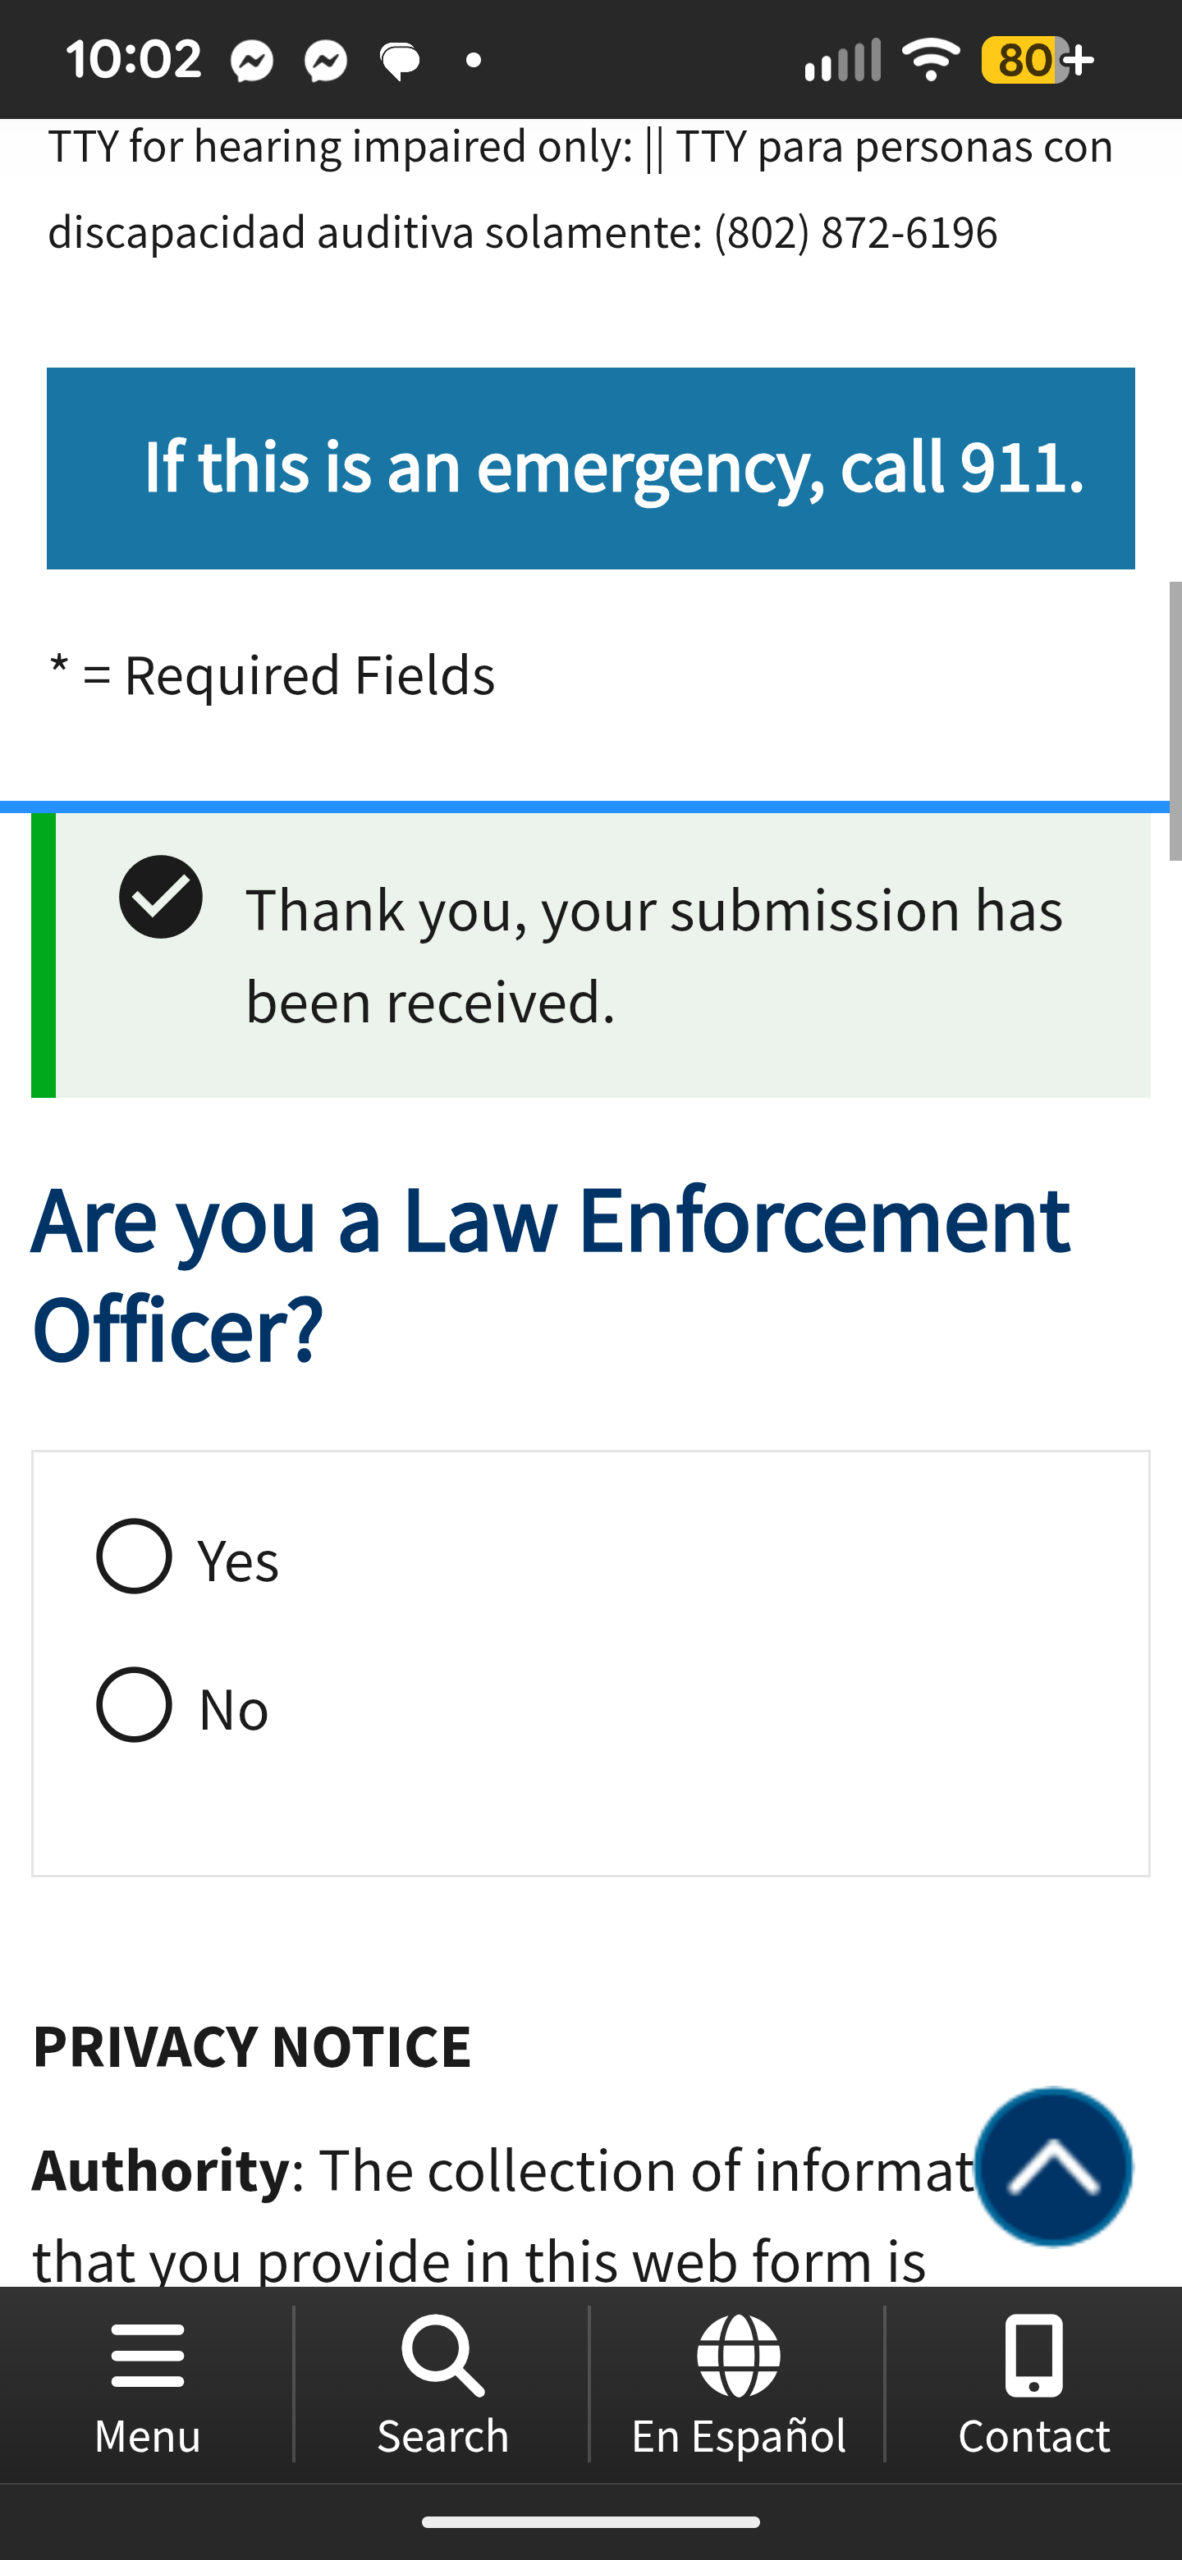Tap the second Messenger notification icon
This screenshot has width=1182, height=2560.
click(x=326, y=62)
